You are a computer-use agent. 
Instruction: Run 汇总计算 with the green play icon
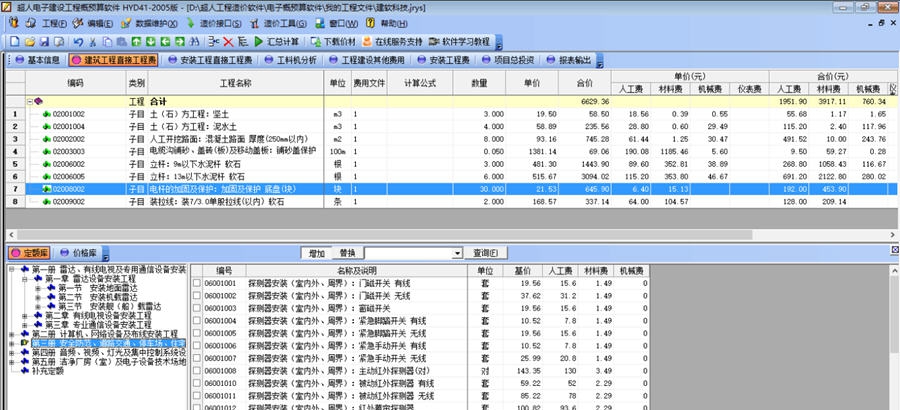pyautogui.click(x=259, y=42)
